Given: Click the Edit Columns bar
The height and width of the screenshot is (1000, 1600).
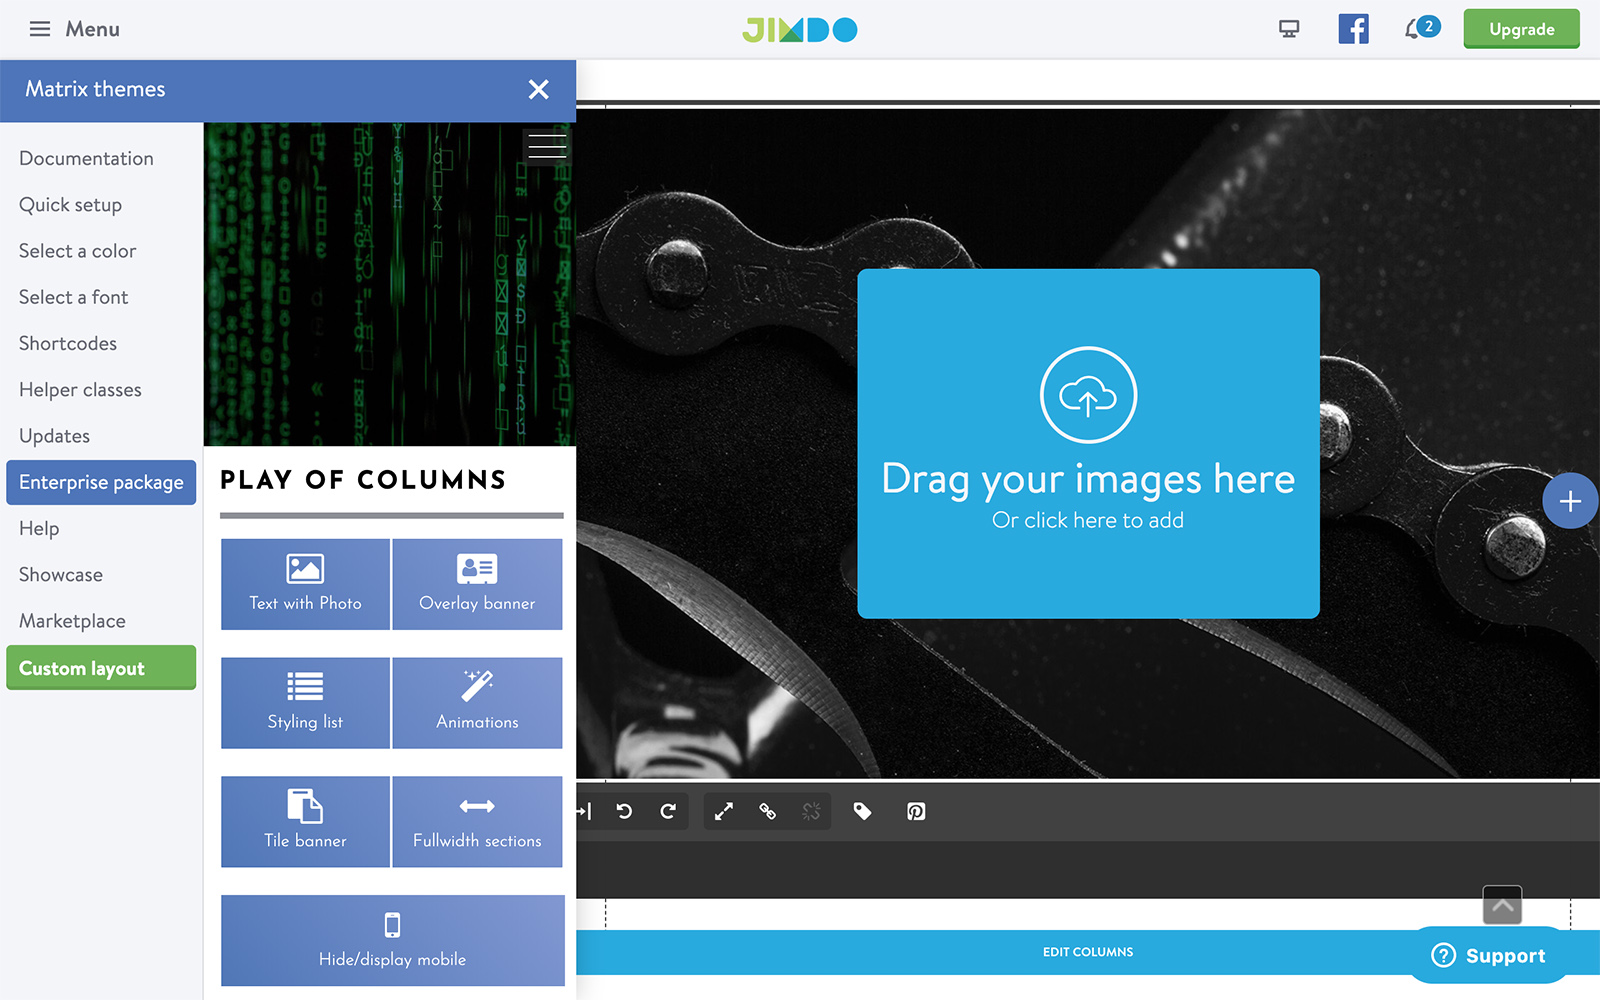Looking at the screenshot, I should (1087, 951).
